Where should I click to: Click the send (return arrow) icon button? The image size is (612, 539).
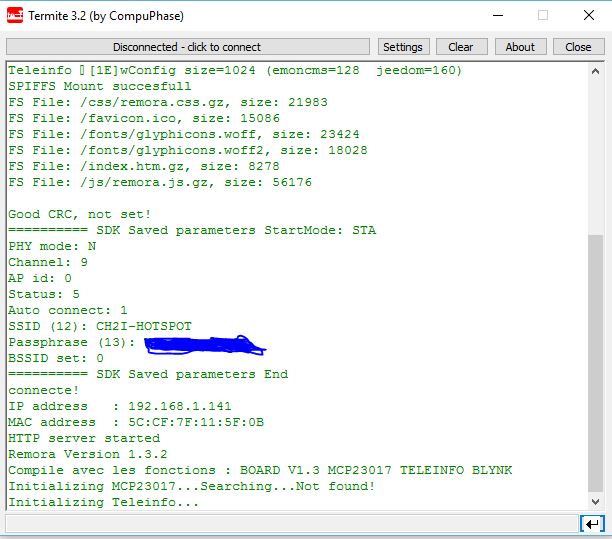pyautogui.click(x=592, y=524)
